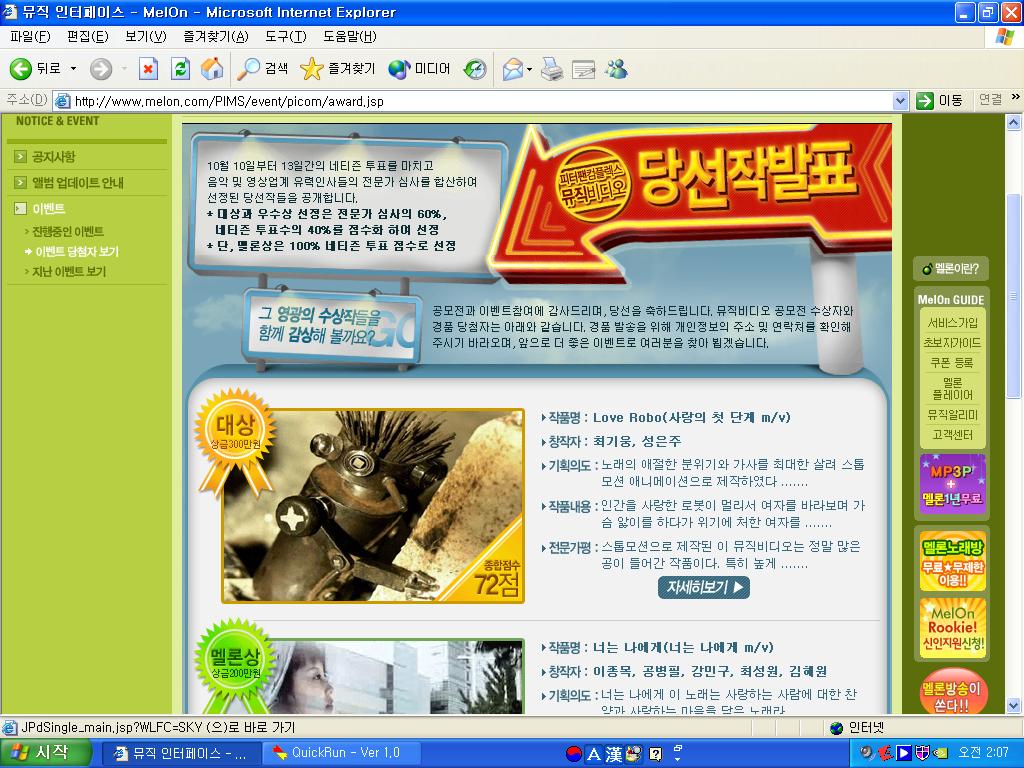The image size is (1024, 768).
Task: Click the address bar URL field
Action: (473, 101)
